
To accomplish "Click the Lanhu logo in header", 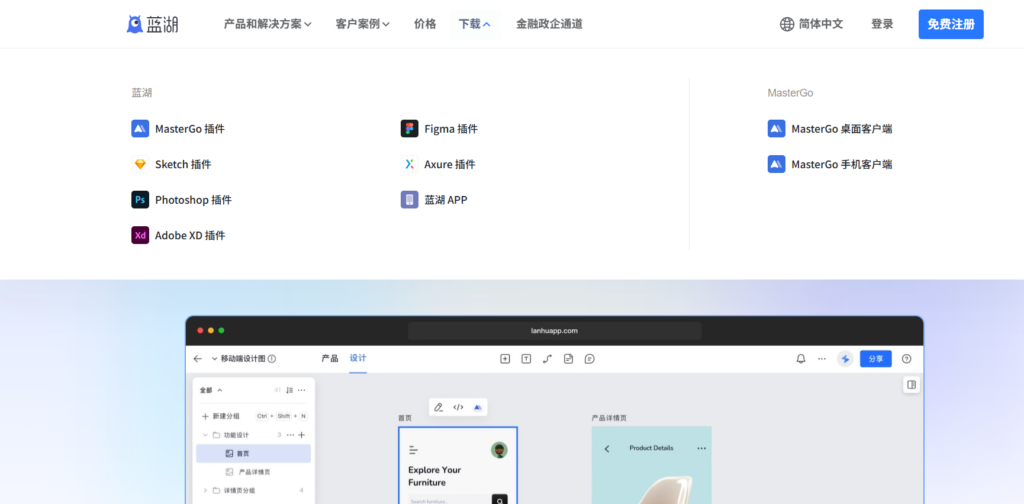I will click(x=153, y=24).
